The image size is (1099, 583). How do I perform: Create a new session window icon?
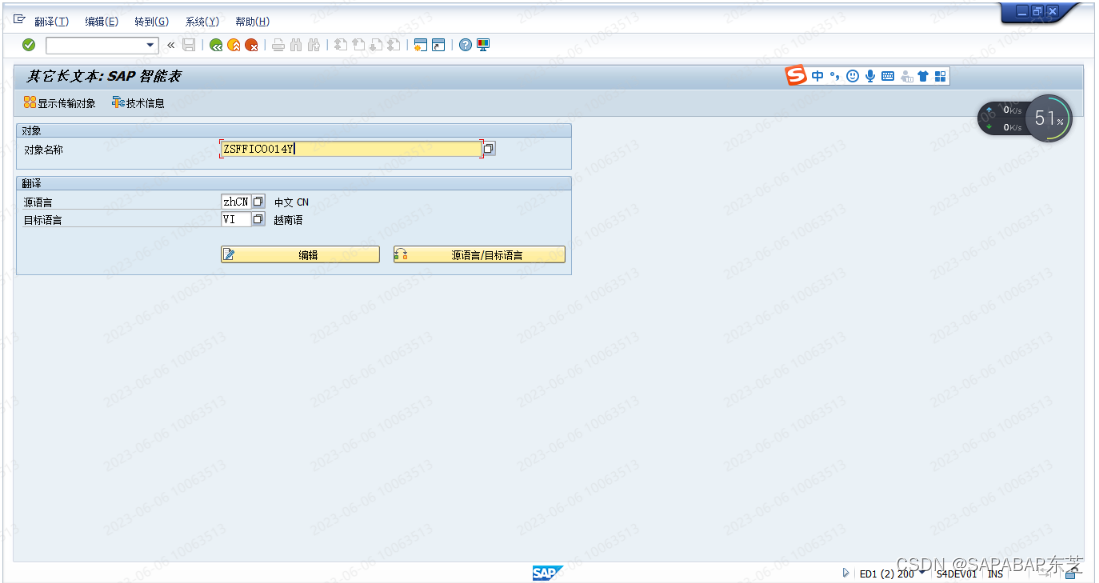(x=421, y=45)
